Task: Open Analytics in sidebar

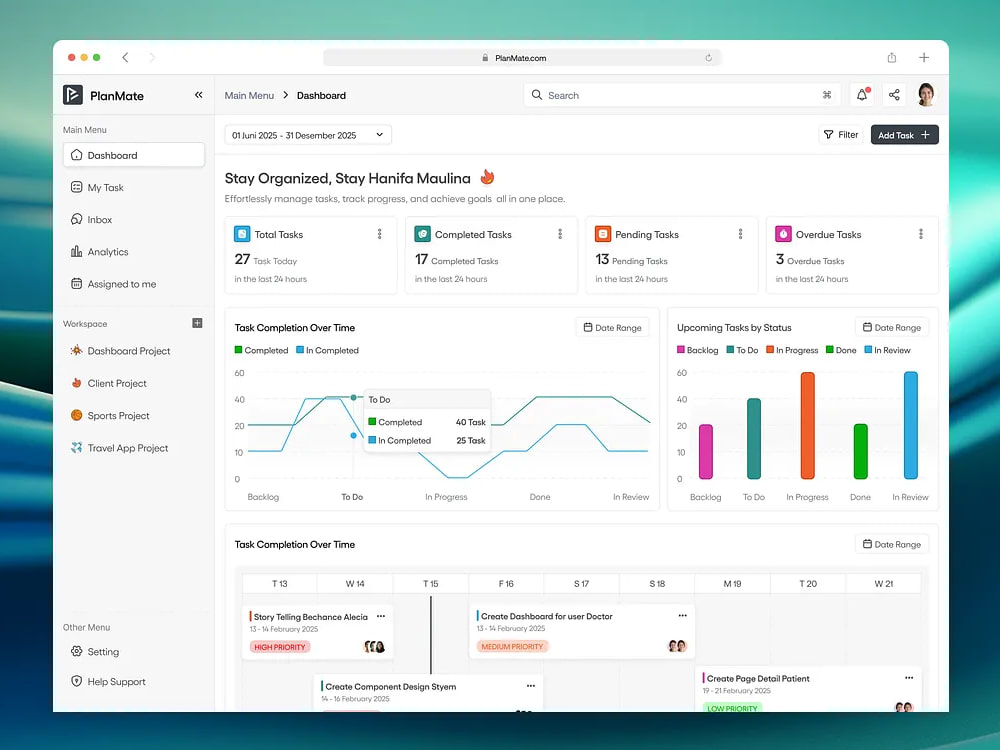Action: pos(134,252)
